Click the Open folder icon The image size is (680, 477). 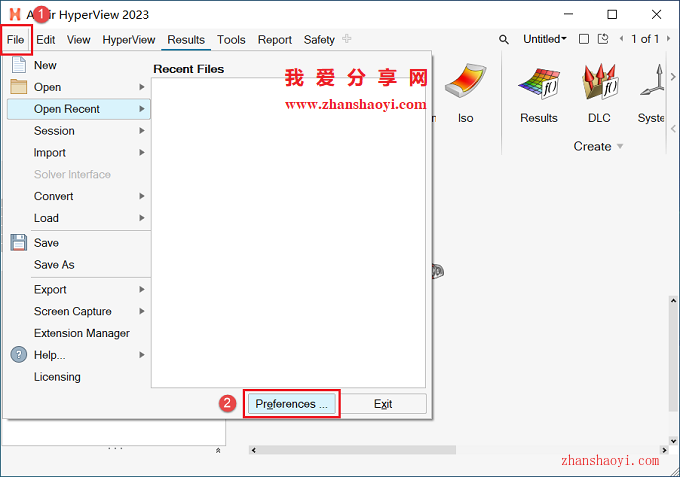pyautogui.click(x=19, y=87)
